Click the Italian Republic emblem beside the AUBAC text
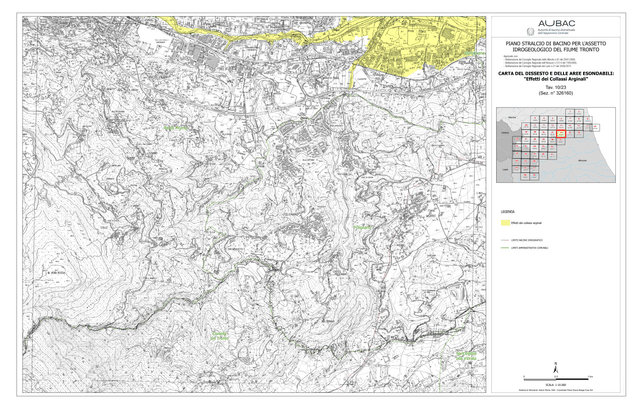This screenshot has height=409, width=640. pyautogui.click(x=531, y=31)
